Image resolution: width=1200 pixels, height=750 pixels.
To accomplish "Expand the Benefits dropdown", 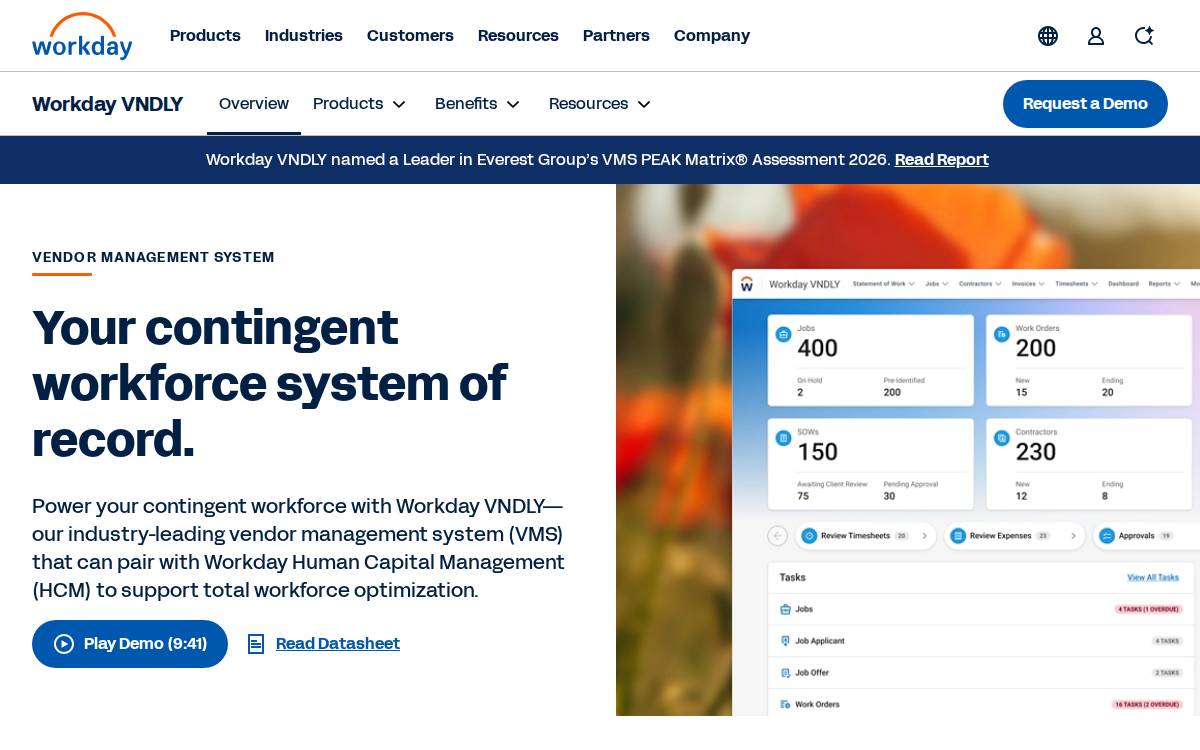I will point(478,104).
